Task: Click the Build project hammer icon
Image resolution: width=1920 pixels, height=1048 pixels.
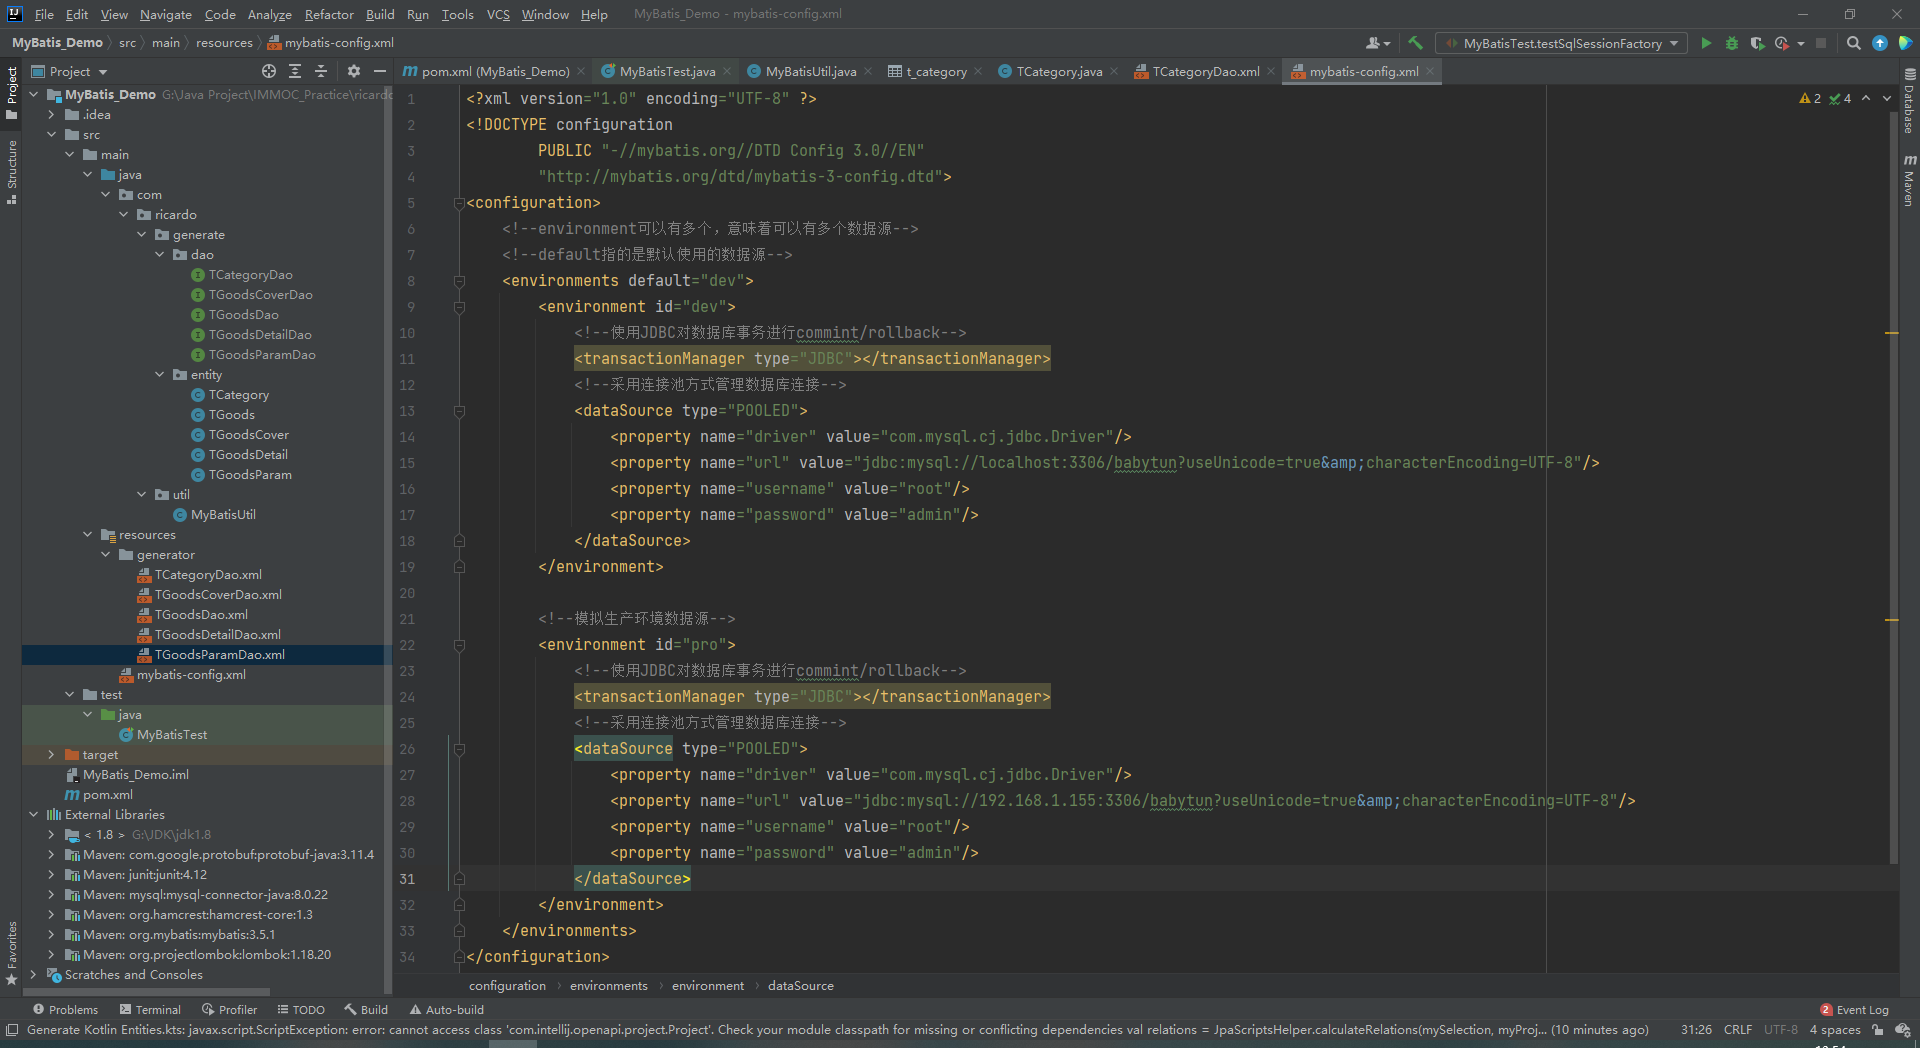Action: click(x=1415, y=43)
